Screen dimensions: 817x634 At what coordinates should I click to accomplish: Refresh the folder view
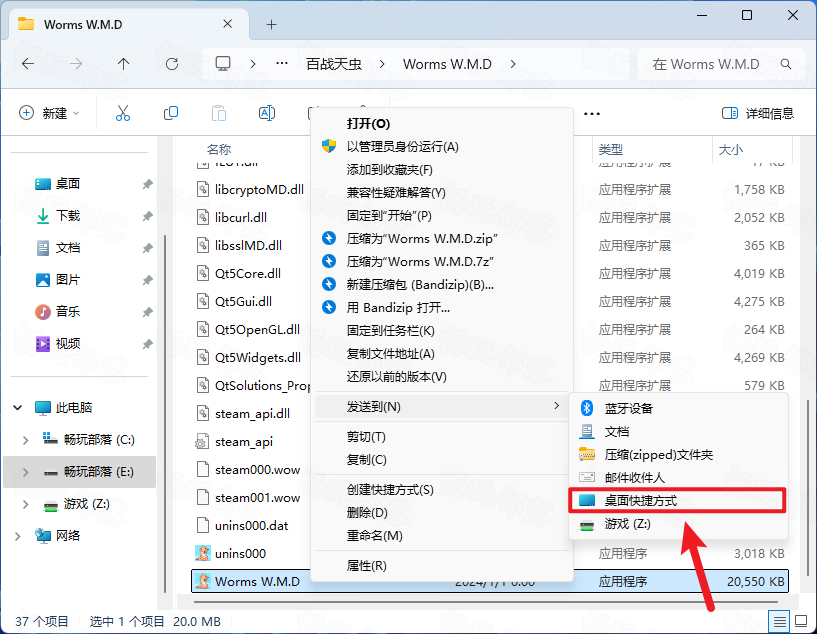[171, 64]
